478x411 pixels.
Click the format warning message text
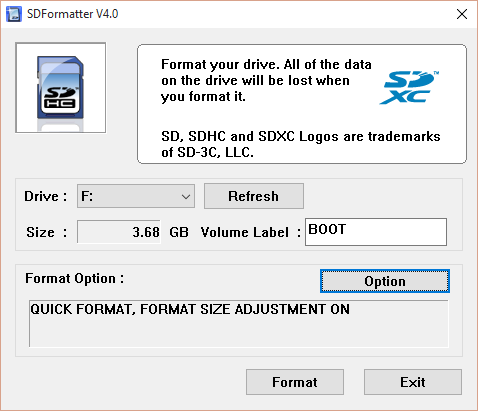point(266,81)
